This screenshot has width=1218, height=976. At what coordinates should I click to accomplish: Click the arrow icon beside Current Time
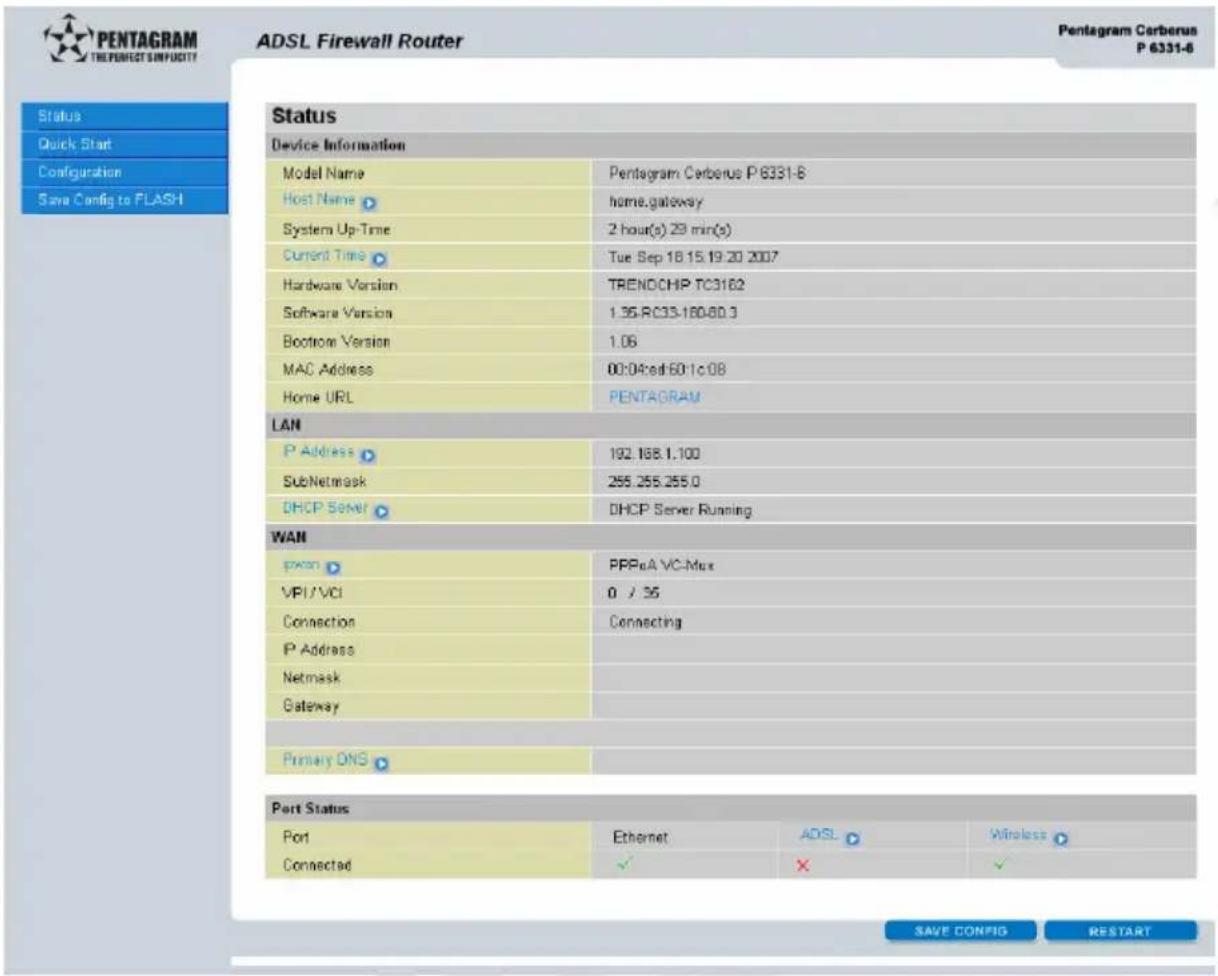[381, 258]
